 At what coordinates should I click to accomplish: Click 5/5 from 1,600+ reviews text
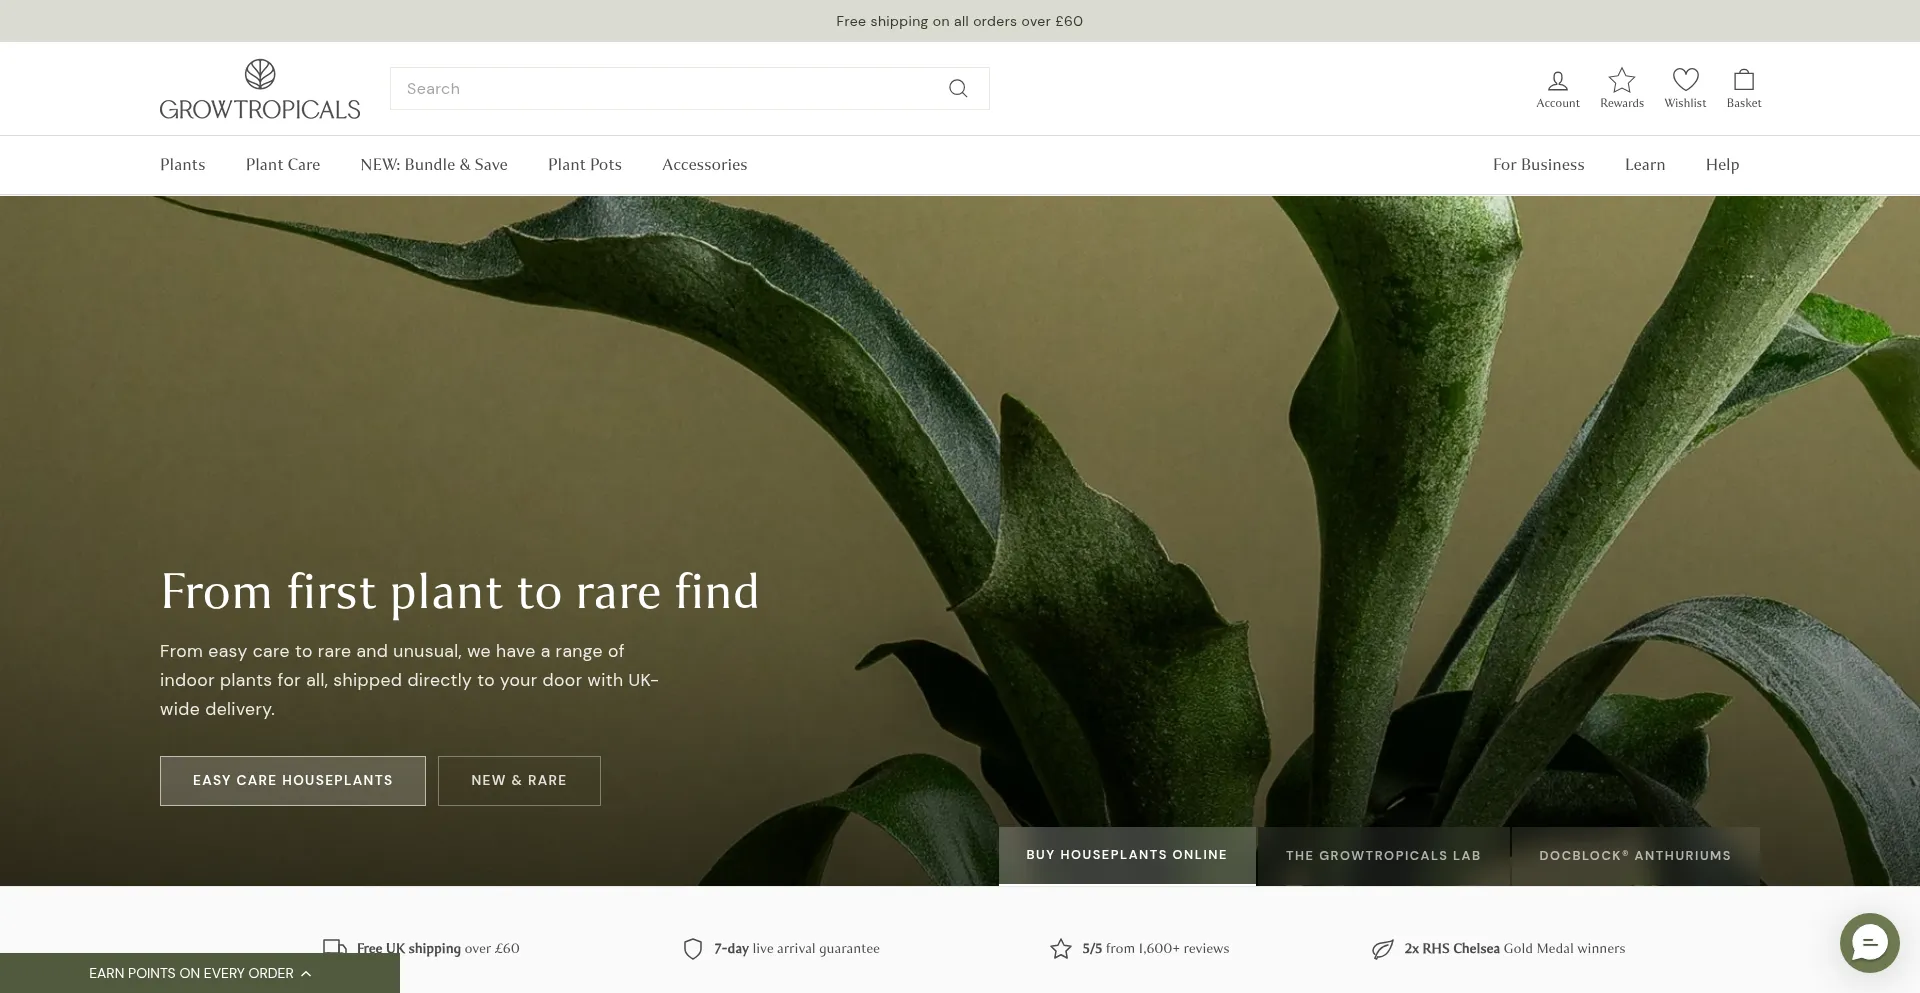(1155, 949)
